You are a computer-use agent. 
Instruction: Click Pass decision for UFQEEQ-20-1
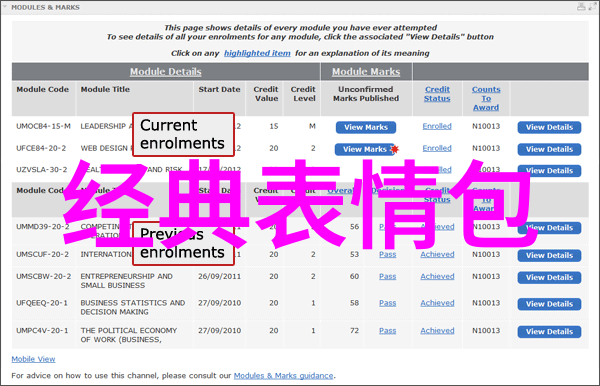388,303
